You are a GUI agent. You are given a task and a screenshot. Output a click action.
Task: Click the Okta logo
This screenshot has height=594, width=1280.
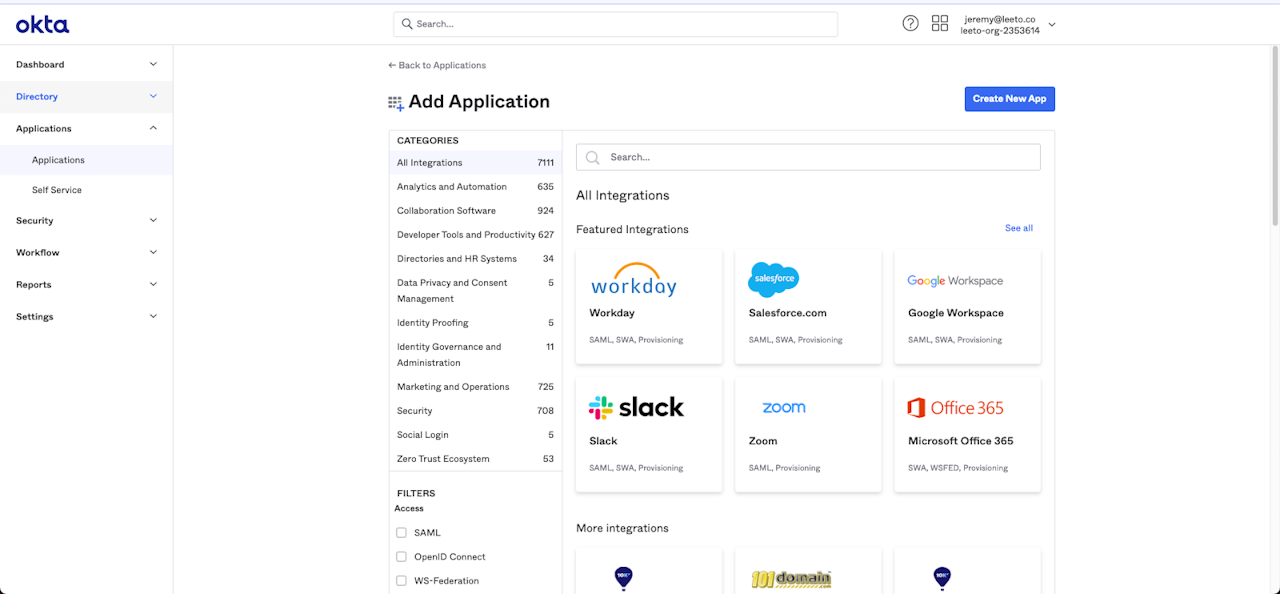tap(42, 24)
